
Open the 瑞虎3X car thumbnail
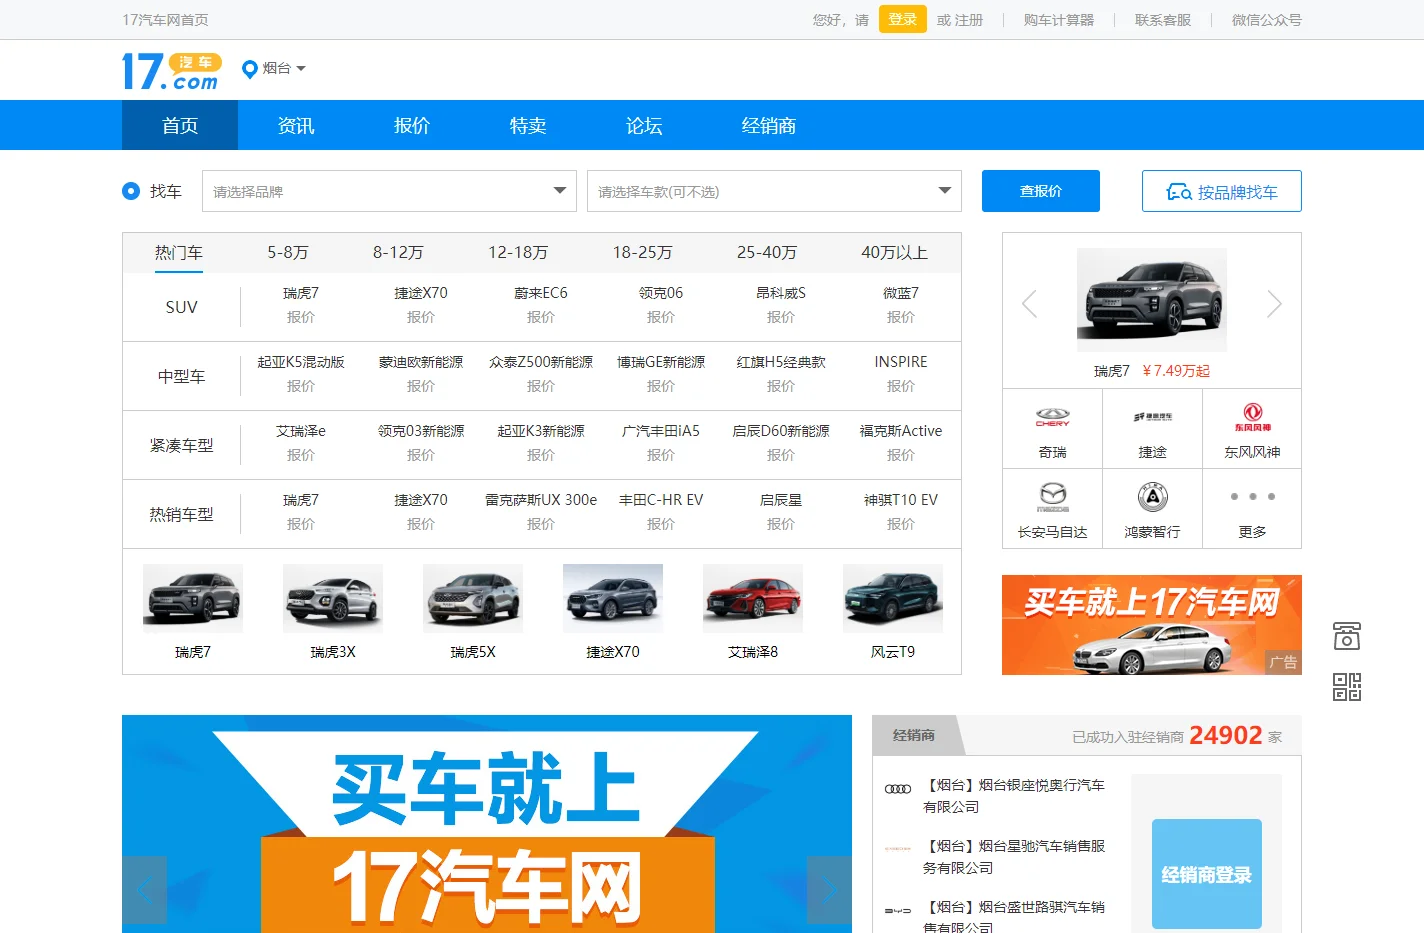click(333, 598)
